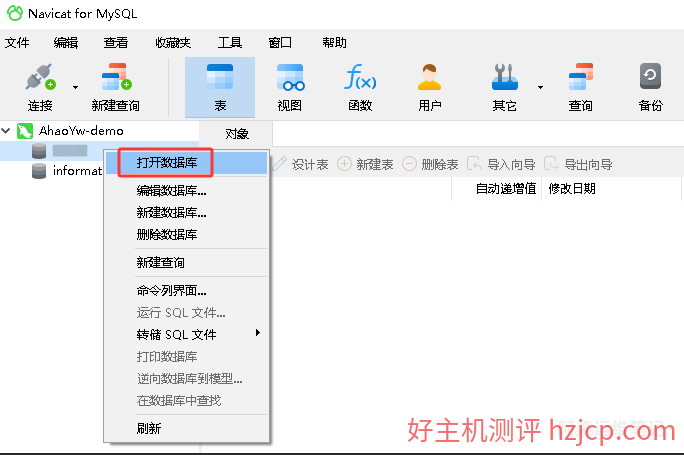This screenshot has width=684, height=455.
Task: Click the Import Wizard icon
Action: pos(474,164)
